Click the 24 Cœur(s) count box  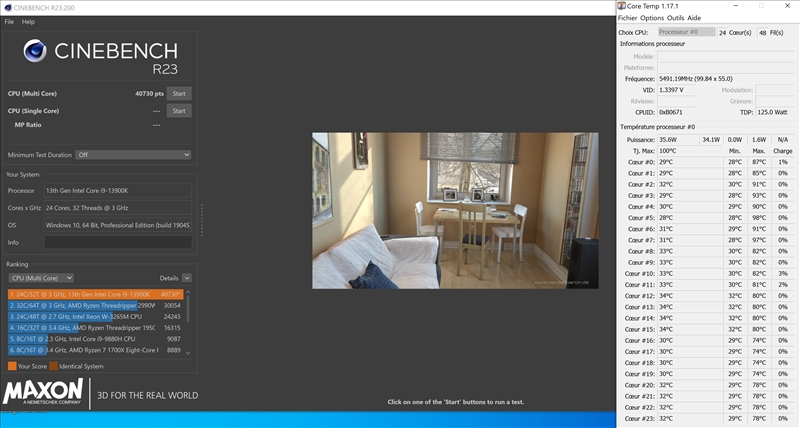722,33
